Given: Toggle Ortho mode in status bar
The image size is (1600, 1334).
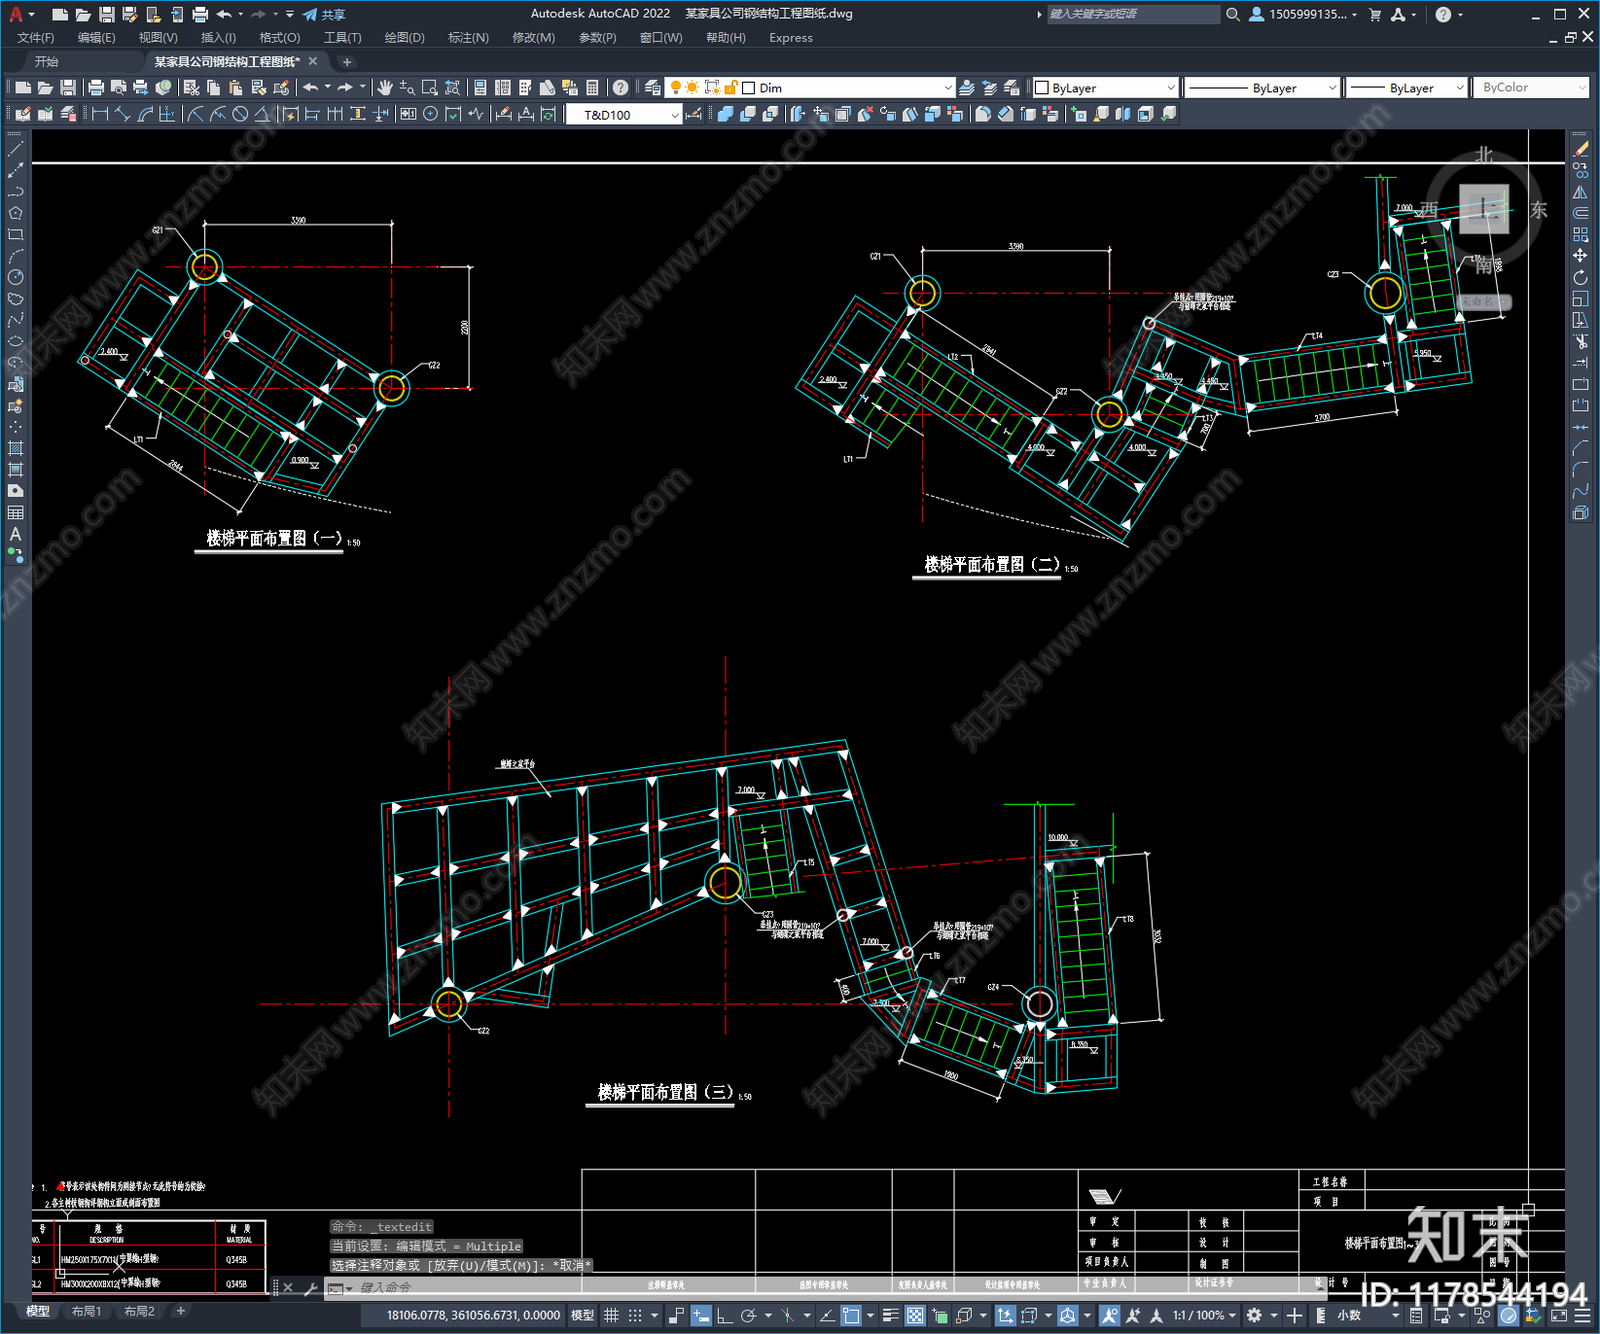Looking at the screenshot, I should [725, 1315].
